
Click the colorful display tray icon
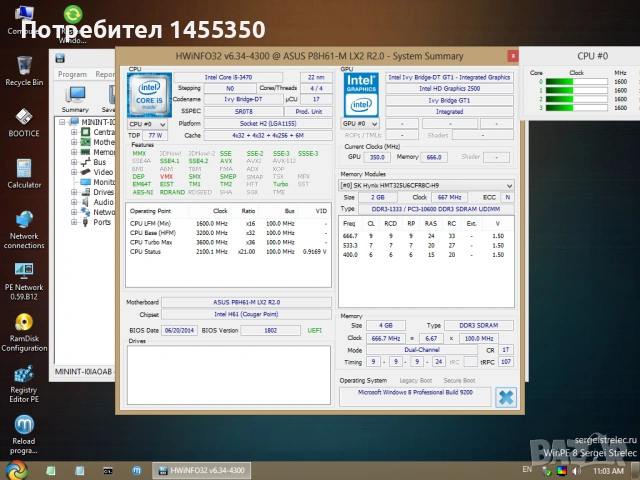point(562,471)
